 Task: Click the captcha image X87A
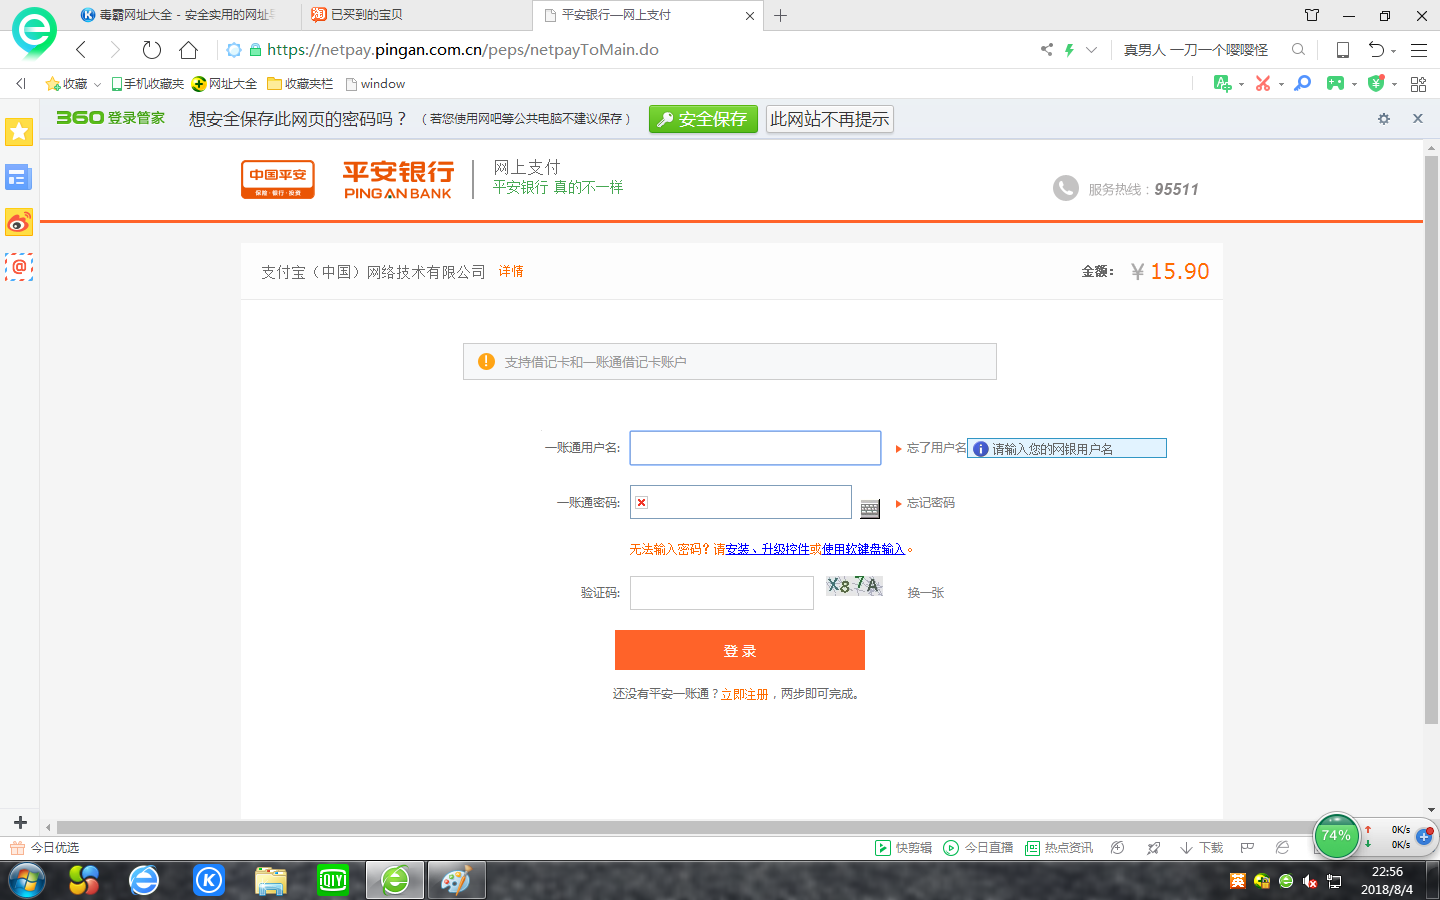pyautogui.click(x=855, y=586)
